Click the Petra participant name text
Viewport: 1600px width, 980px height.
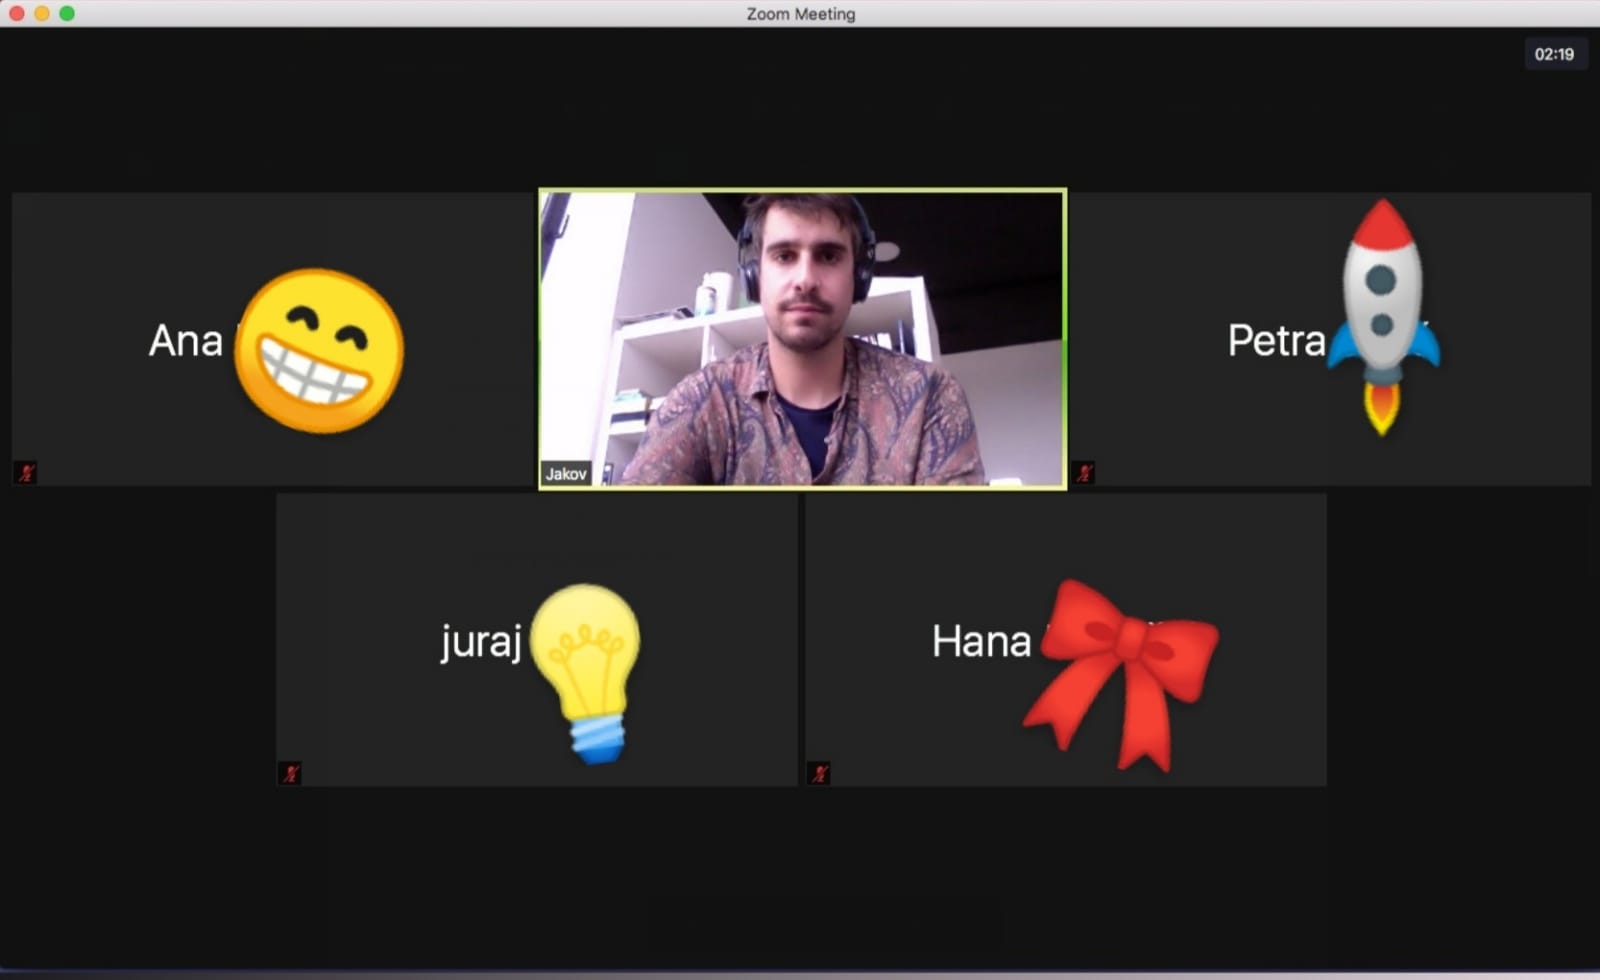pyautogui.click(x=1276, y=341)
